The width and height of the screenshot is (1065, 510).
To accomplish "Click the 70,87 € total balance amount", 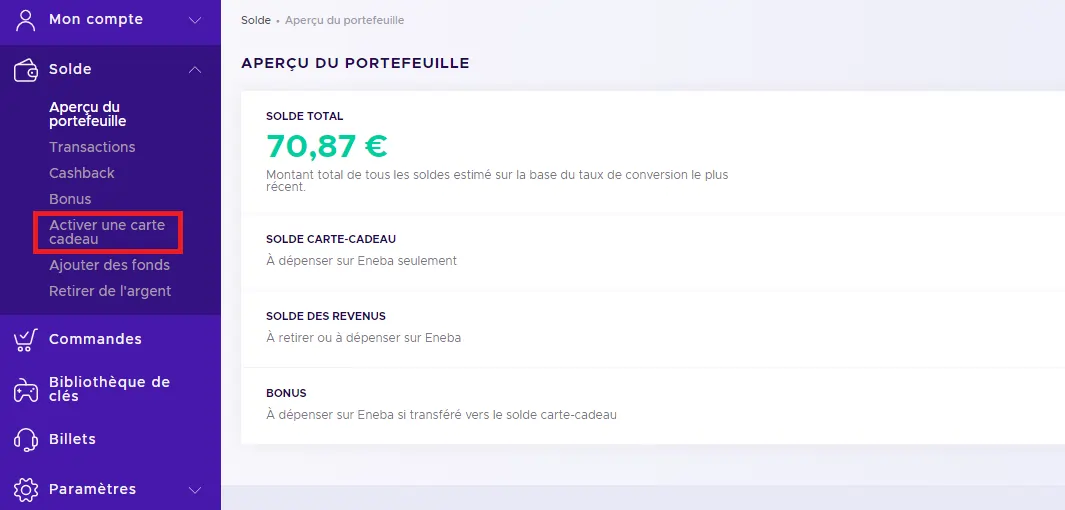I will click(x=327, y=146).
